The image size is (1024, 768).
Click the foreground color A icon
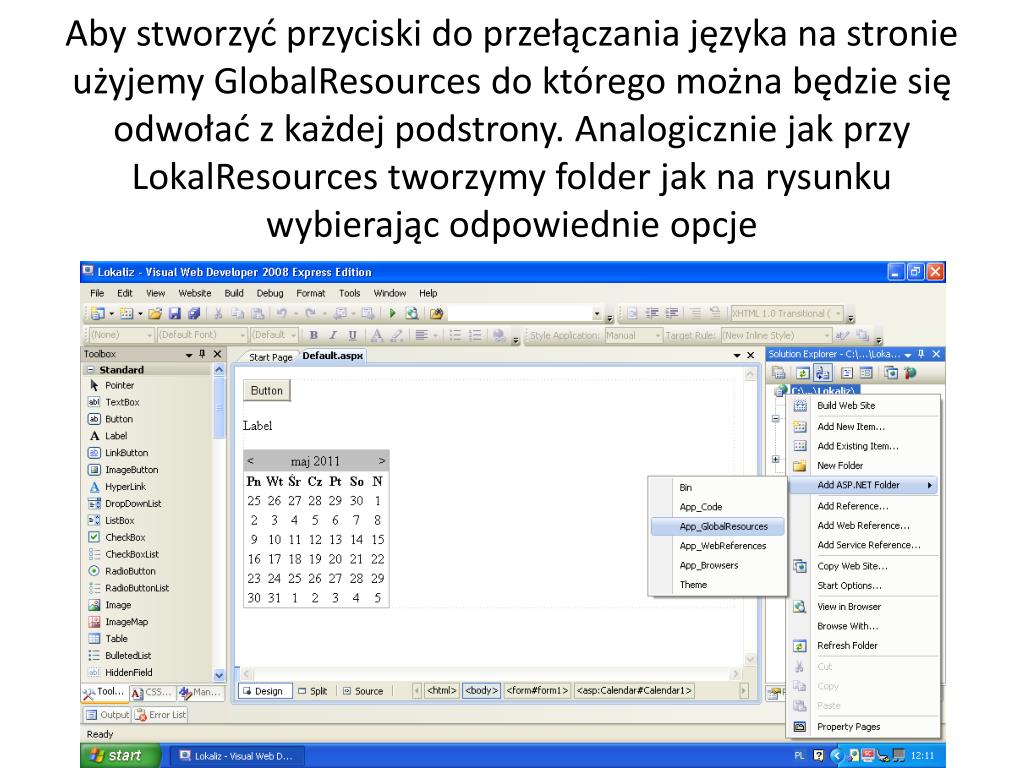point(377,335)
